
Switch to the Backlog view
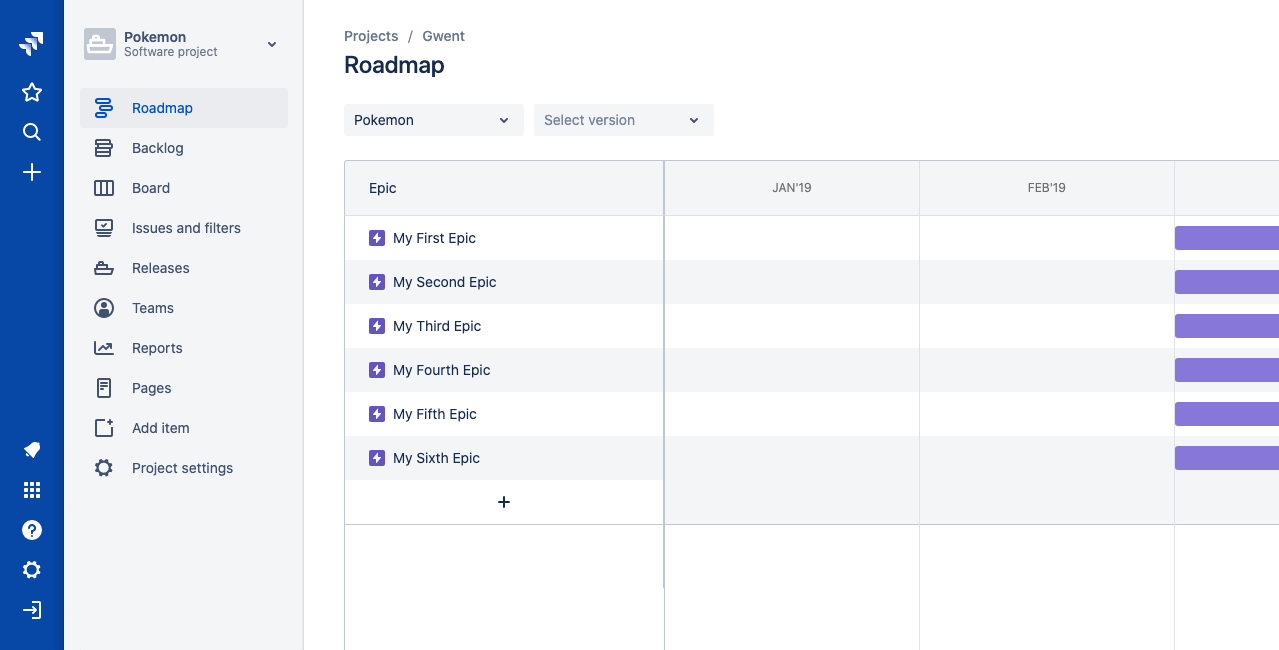[x=157, y=147]
